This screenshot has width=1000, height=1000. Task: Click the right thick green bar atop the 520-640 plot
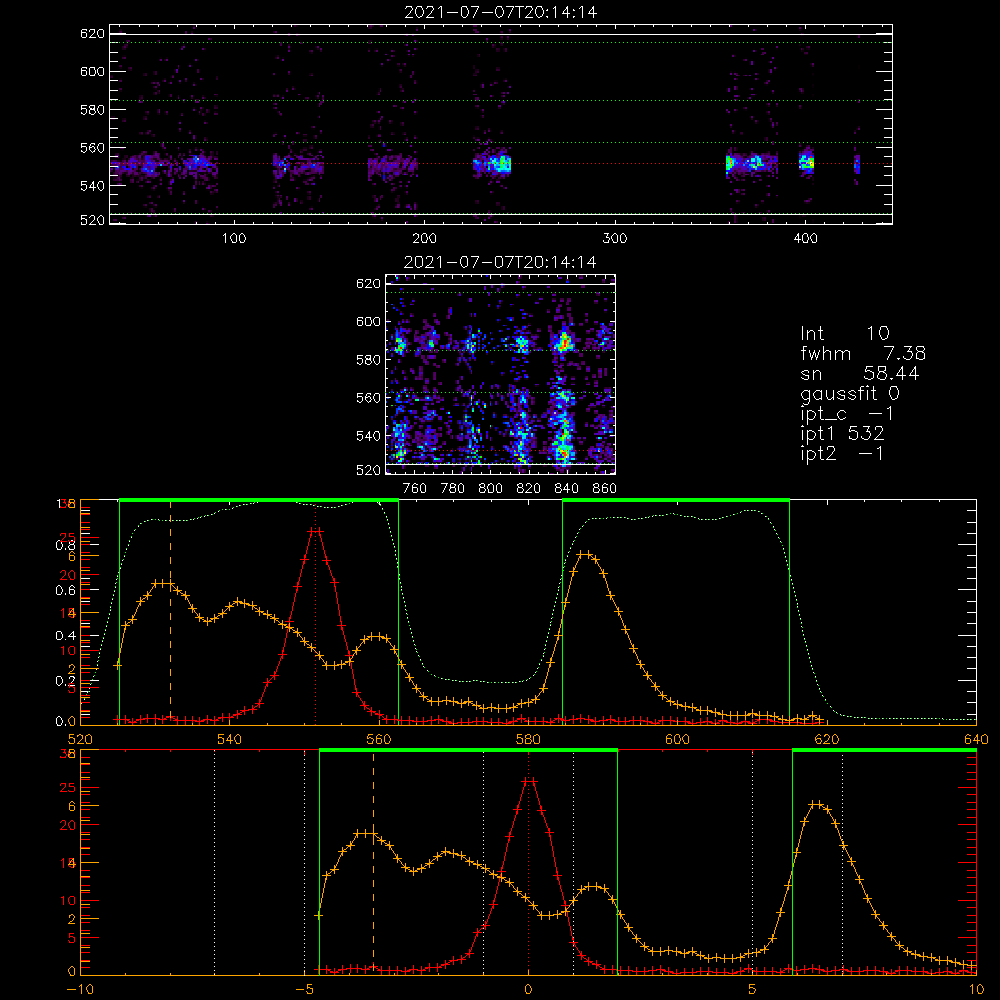click(x=676, y=501)
